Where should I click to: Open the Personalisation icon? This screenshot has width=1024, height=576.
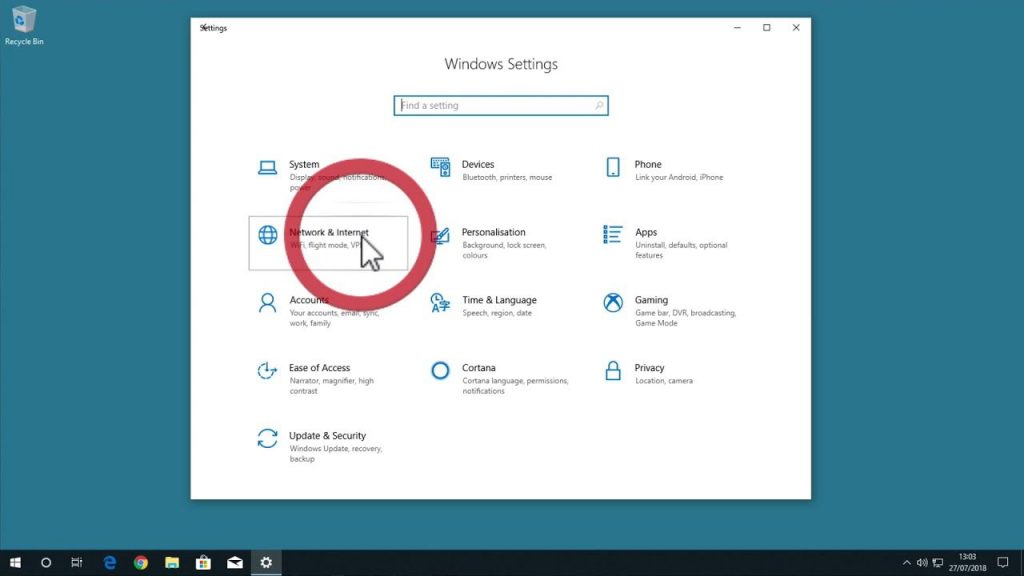[x=440, y=236]
